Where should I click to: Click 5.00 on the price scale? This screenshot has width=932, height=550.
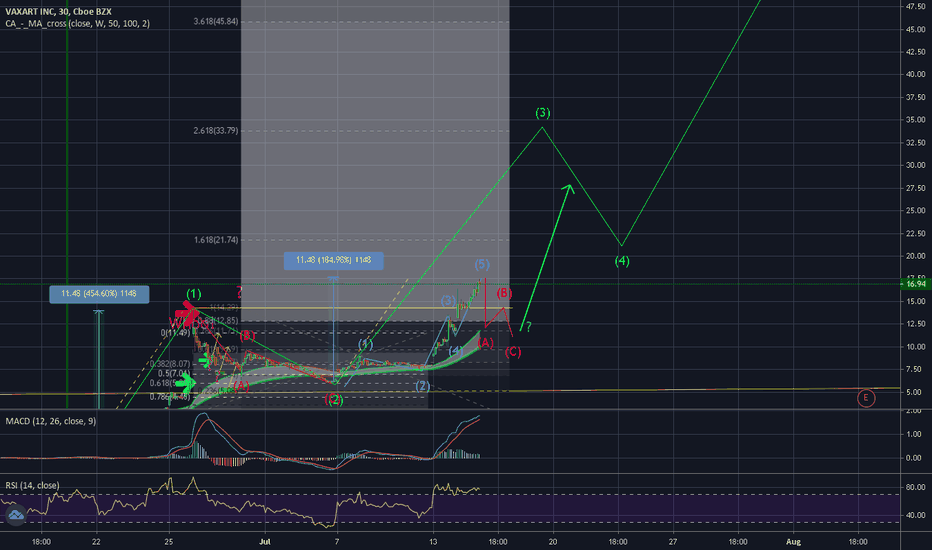pos(915,392)
